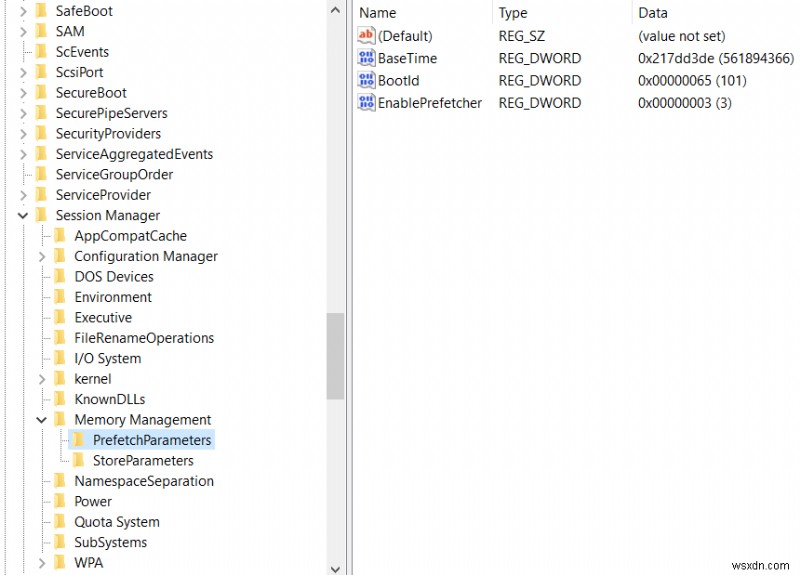This screenshot has height=575, width=800.
Task: Expand the ServiceProvider key
Action: click(23, 194)
